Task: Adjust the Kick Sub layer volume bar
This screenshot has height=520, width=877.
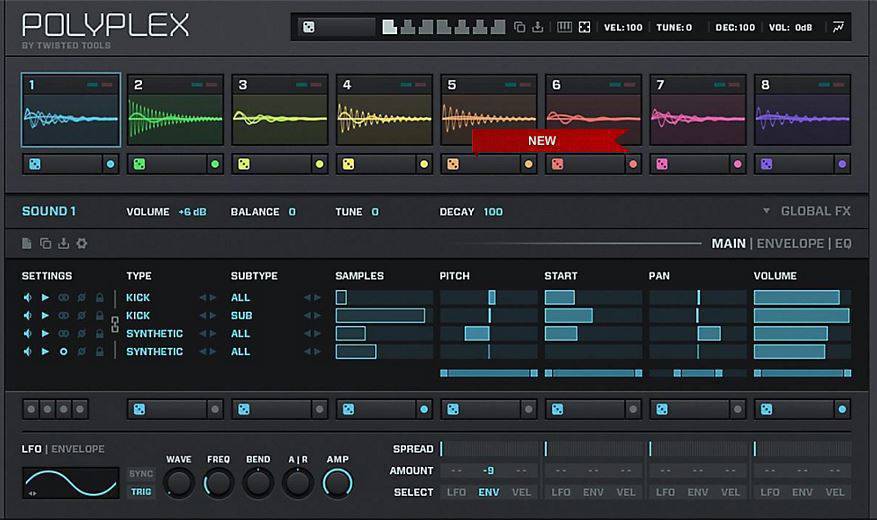Action: coord(802,315)
